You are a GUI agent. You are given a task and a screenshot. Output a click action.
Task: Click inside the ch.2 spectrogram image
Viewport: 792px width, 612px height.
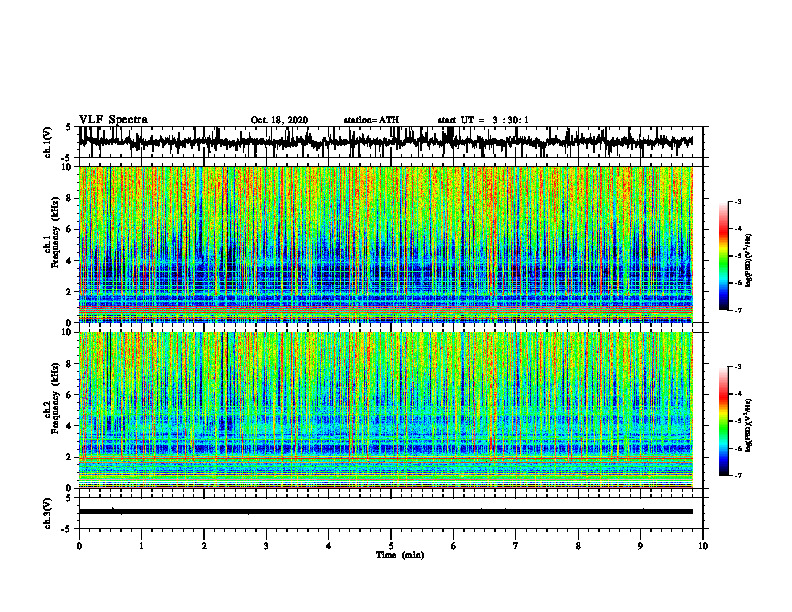click(x=385, y=410)
